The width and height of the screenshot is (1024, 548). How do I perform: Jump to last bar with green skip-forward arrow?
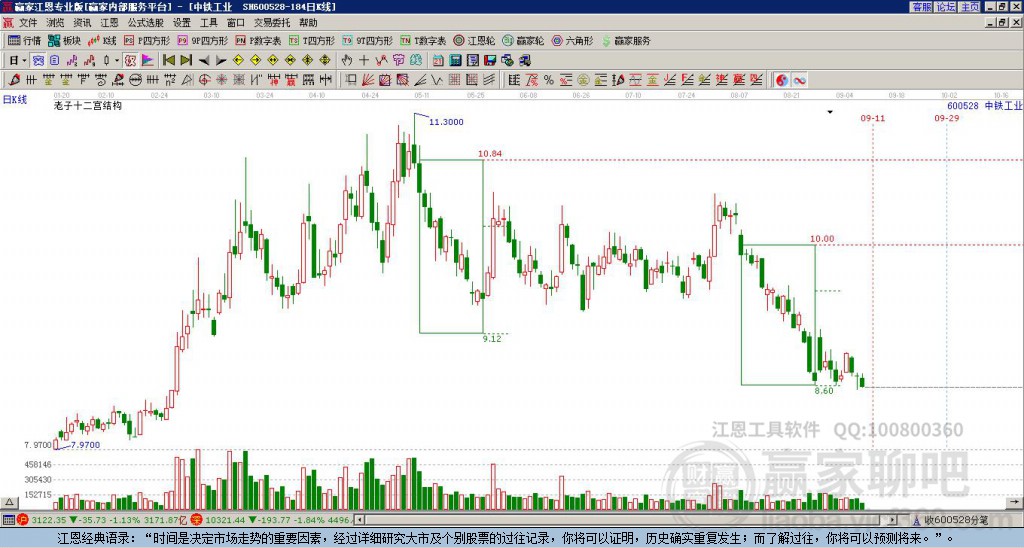[186, 61]
